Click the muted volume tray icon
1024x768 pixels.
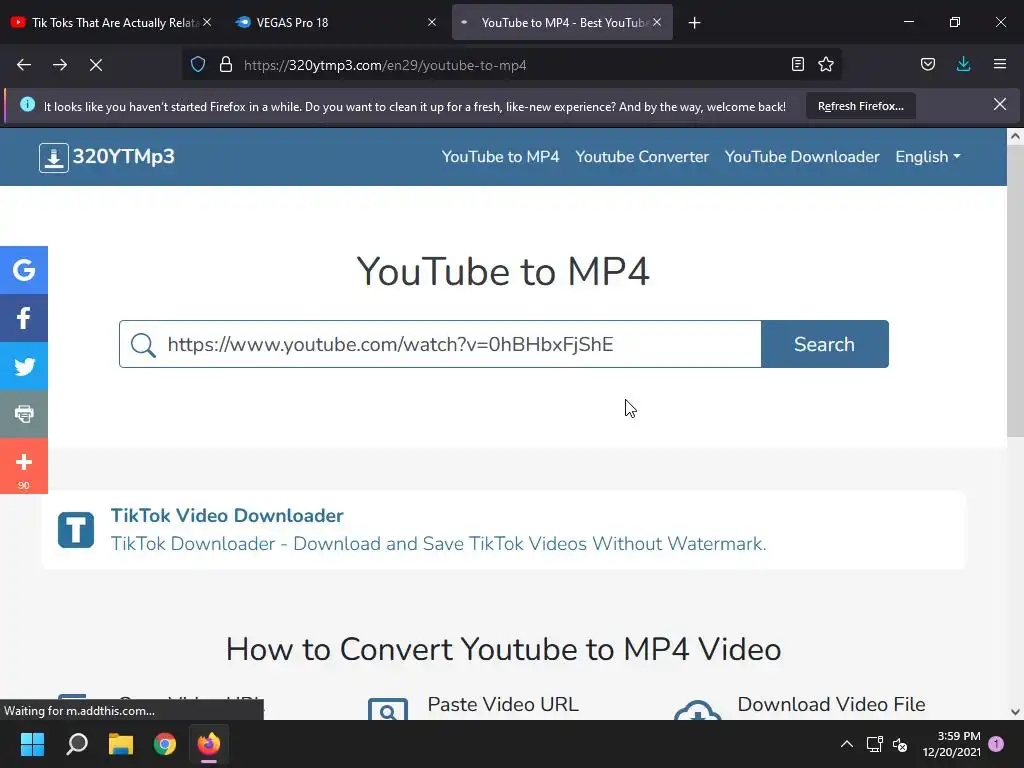(x=900, y=744)
